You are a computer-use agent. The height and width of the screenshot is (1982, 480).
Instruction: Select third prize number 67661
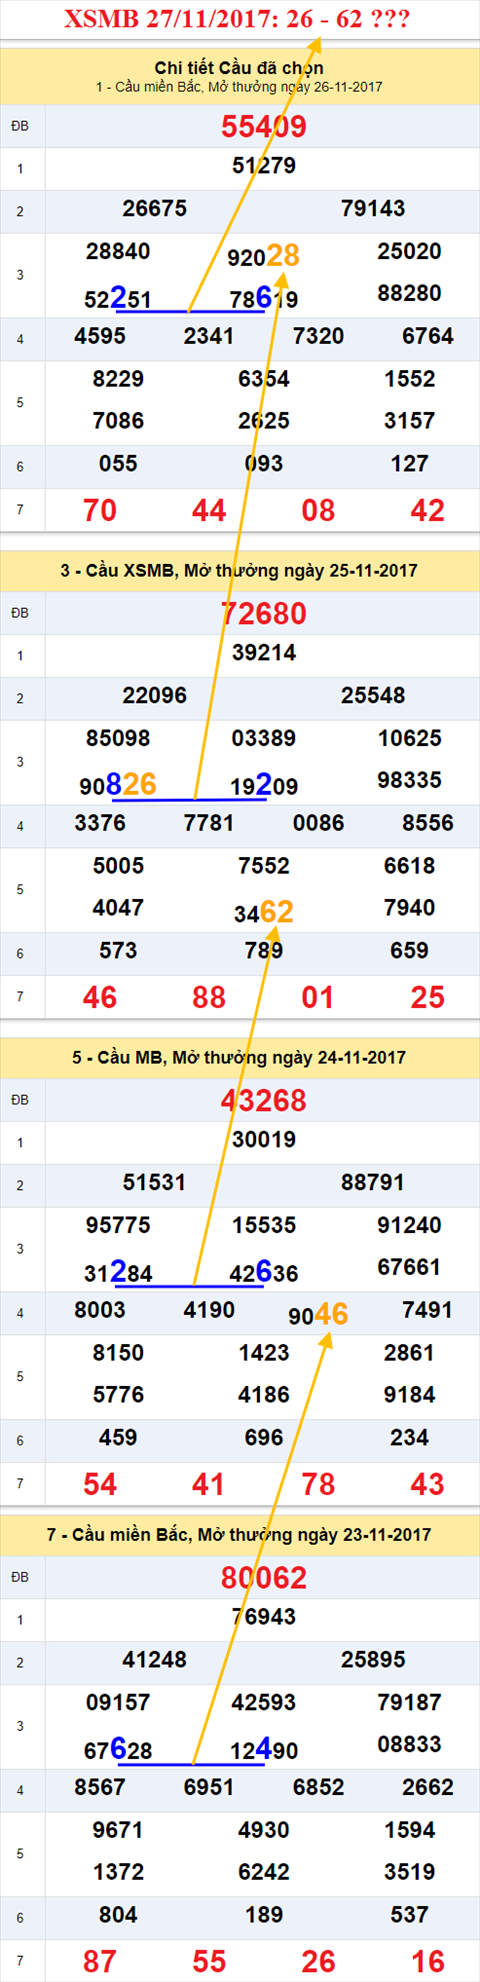pos(410,1267)
